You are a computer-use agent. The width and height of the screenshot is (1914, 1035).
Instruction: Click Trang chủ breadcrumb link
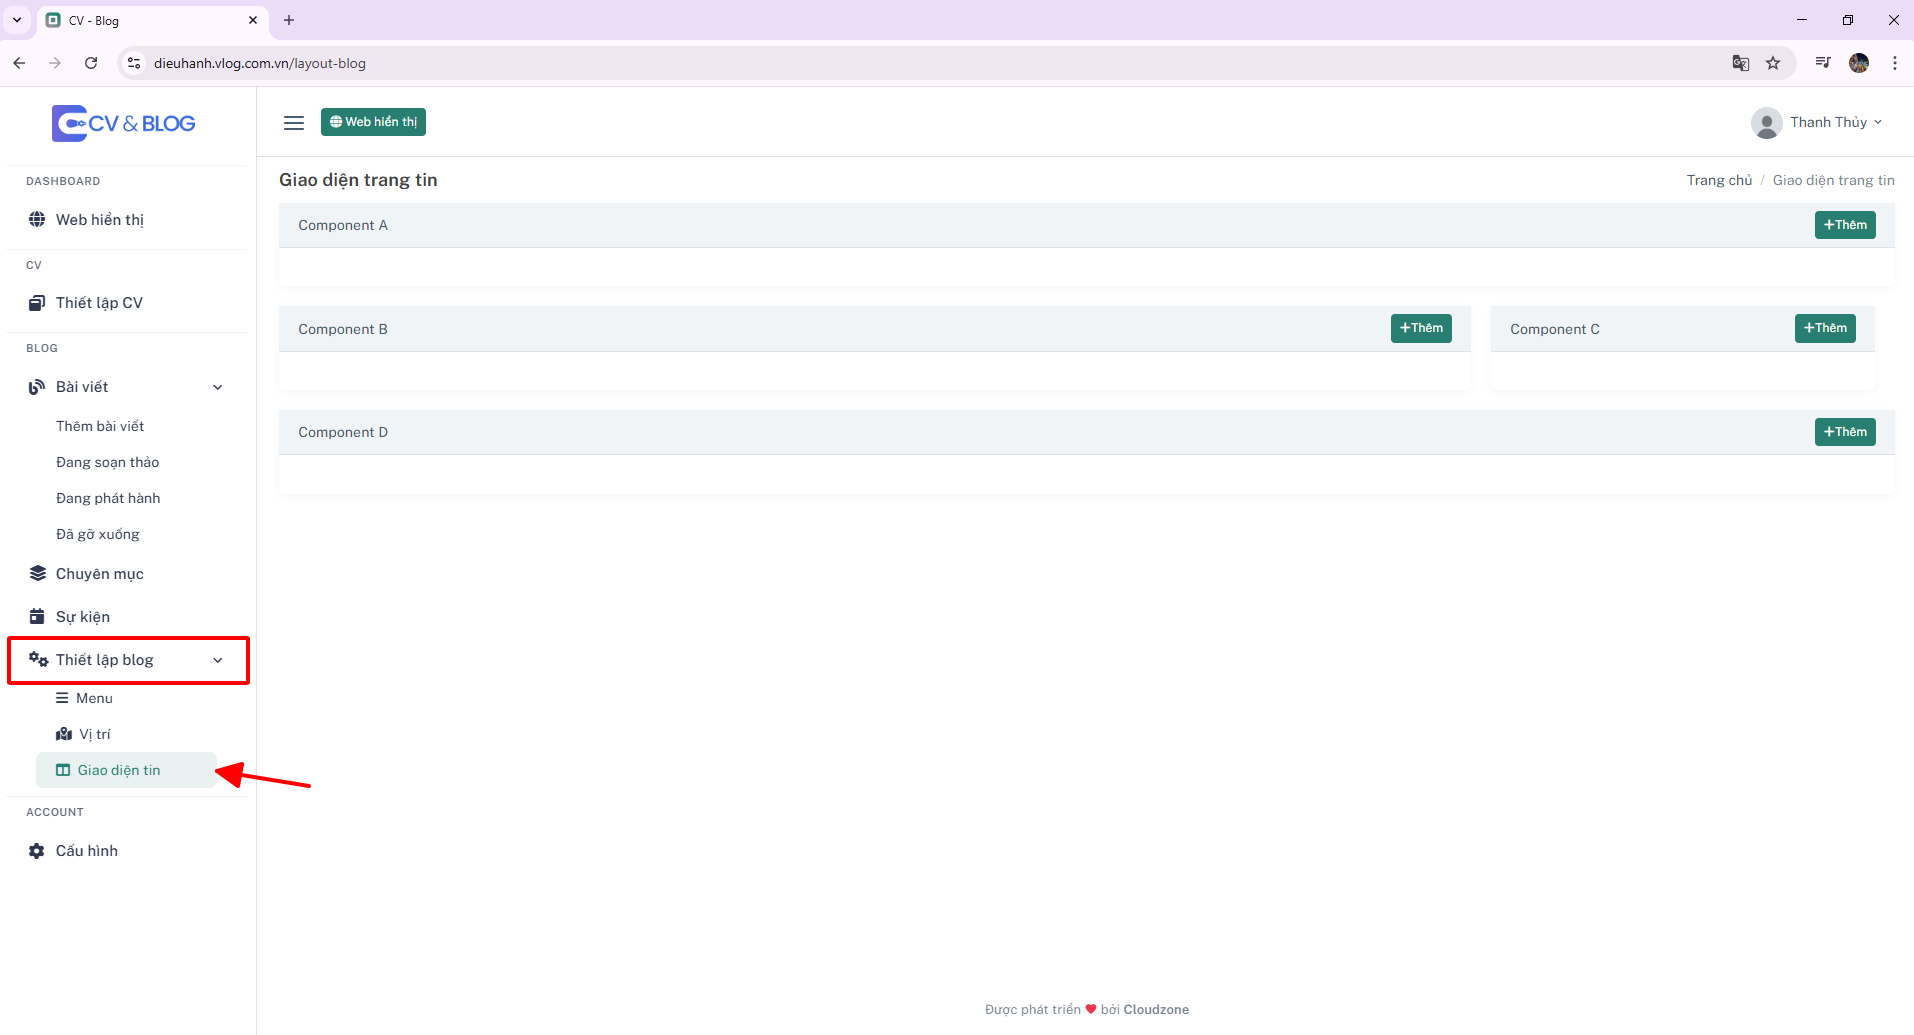coord(1719,180)
